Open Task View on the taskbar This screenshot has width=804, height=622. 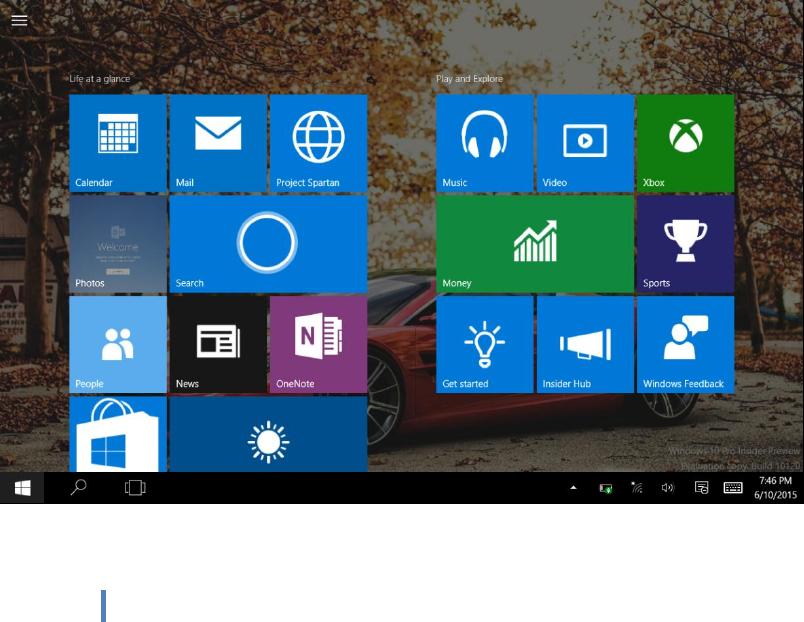coord(135,487)
